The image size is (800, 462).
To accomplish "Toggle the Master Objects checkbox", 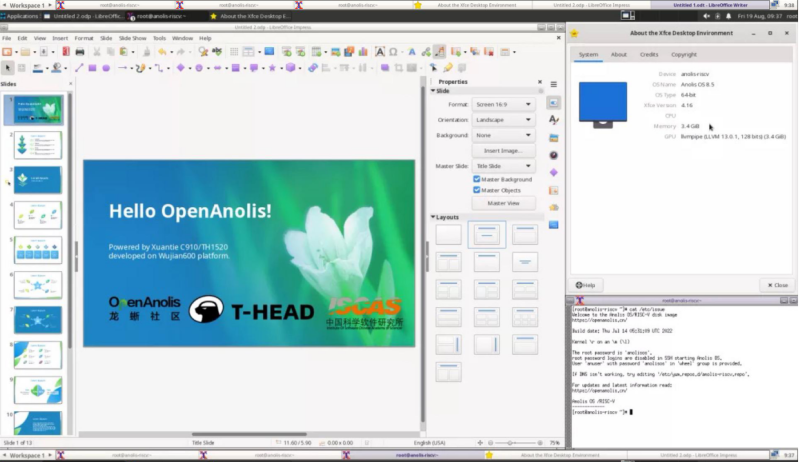I will click(x=477, y=190).
